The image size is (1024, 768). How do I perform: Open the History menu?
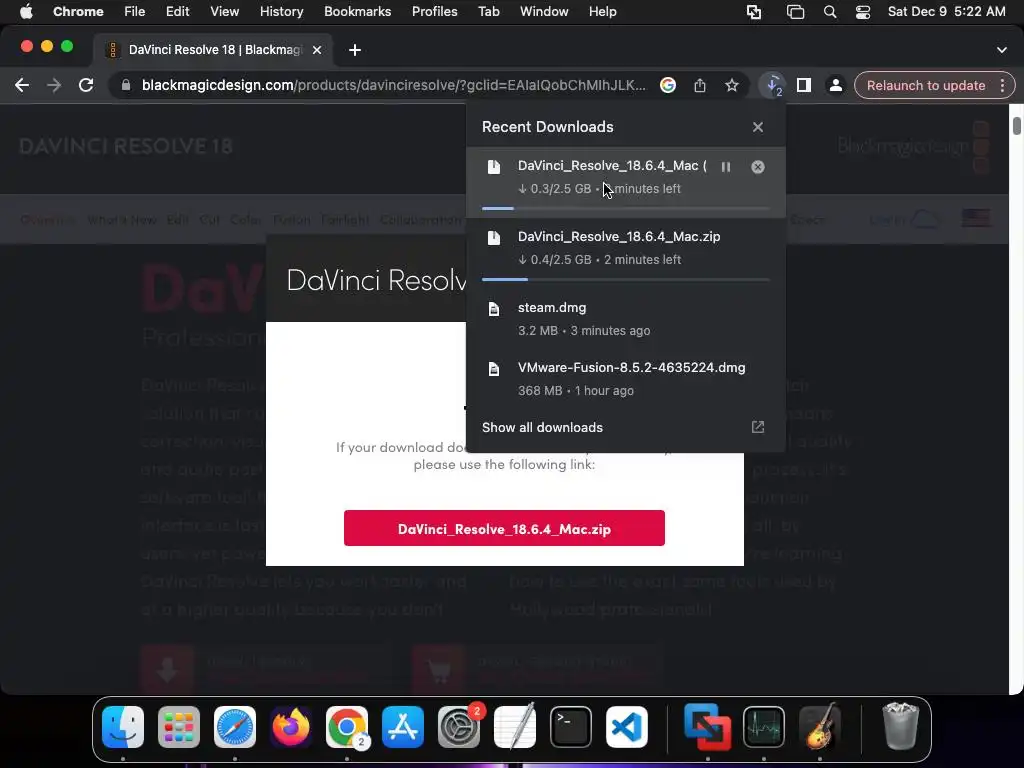click(x=281, y=12)
